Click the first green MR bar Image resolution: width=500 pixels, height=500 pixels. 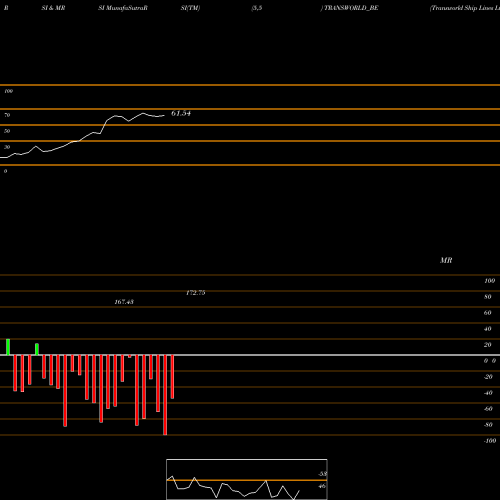click(x=8, y=347)
